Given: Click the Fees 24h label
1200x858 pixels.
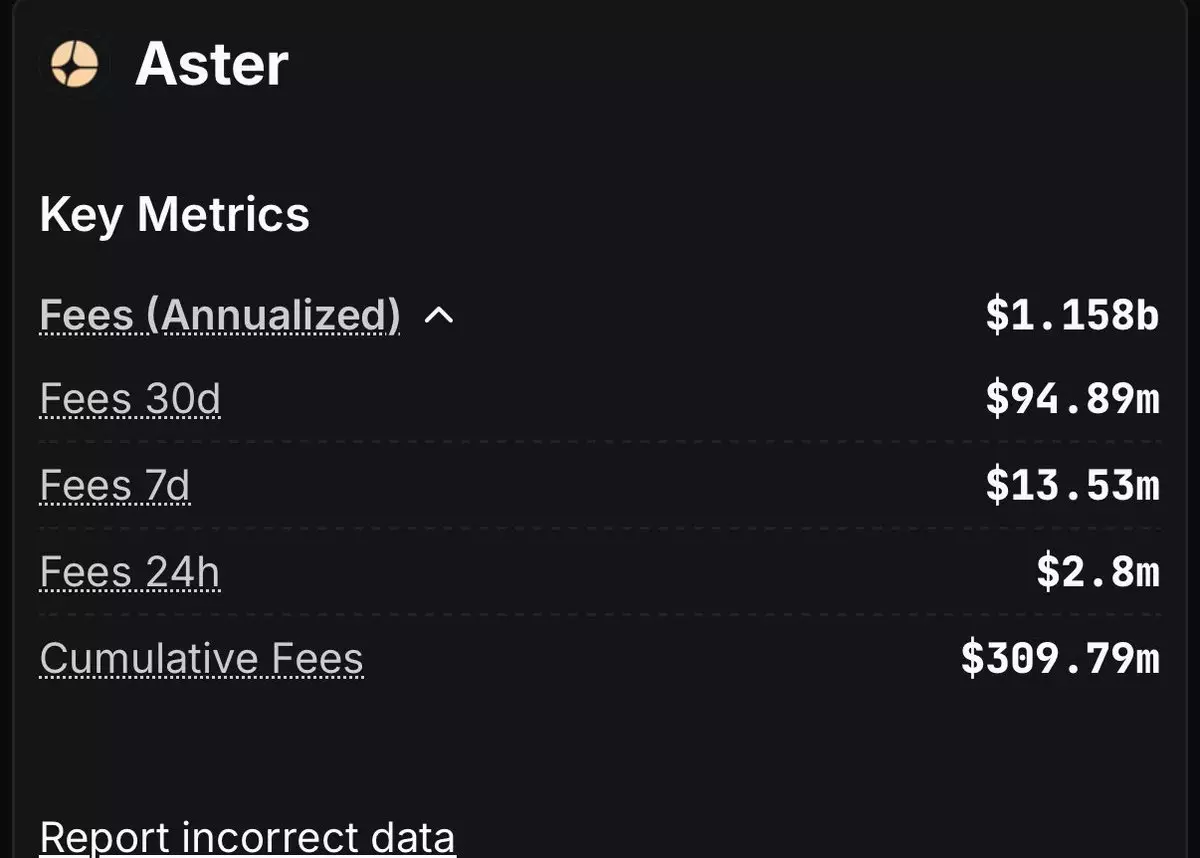Looking at the screenshot, I should click(130, 573).
